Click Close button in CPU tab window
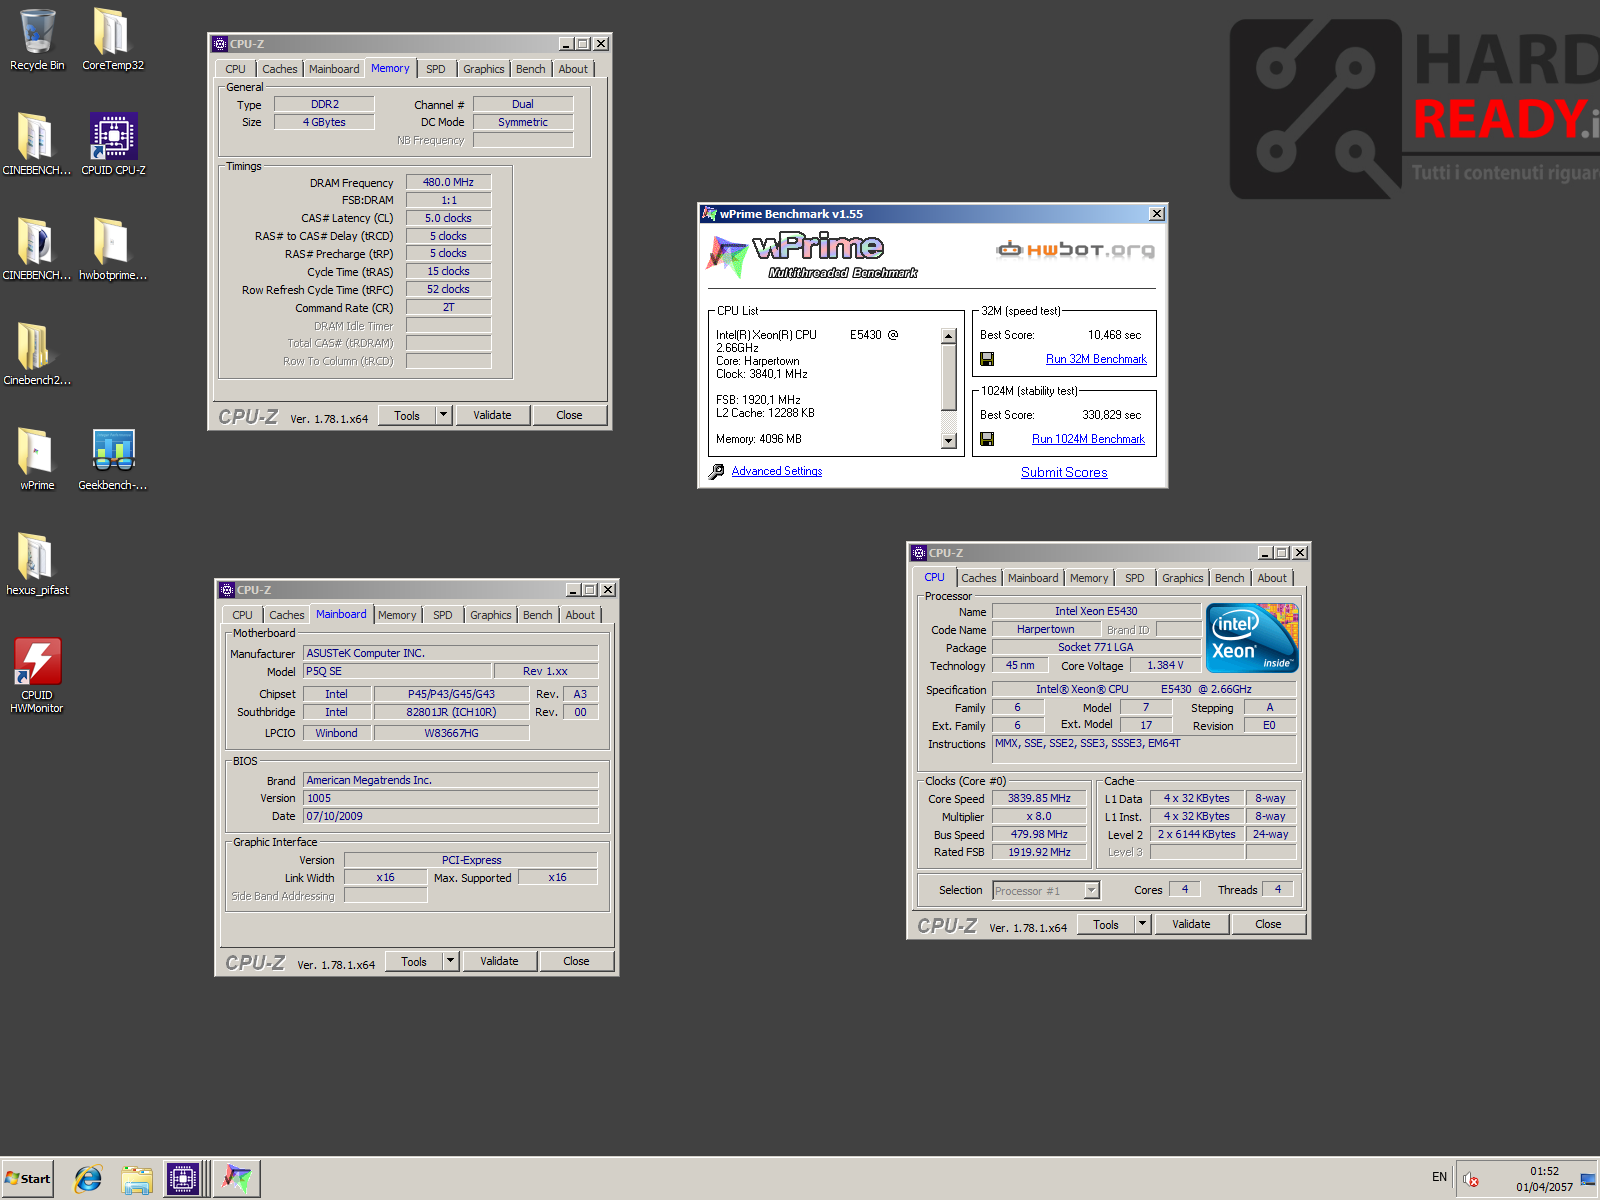 click(1268, 924)
